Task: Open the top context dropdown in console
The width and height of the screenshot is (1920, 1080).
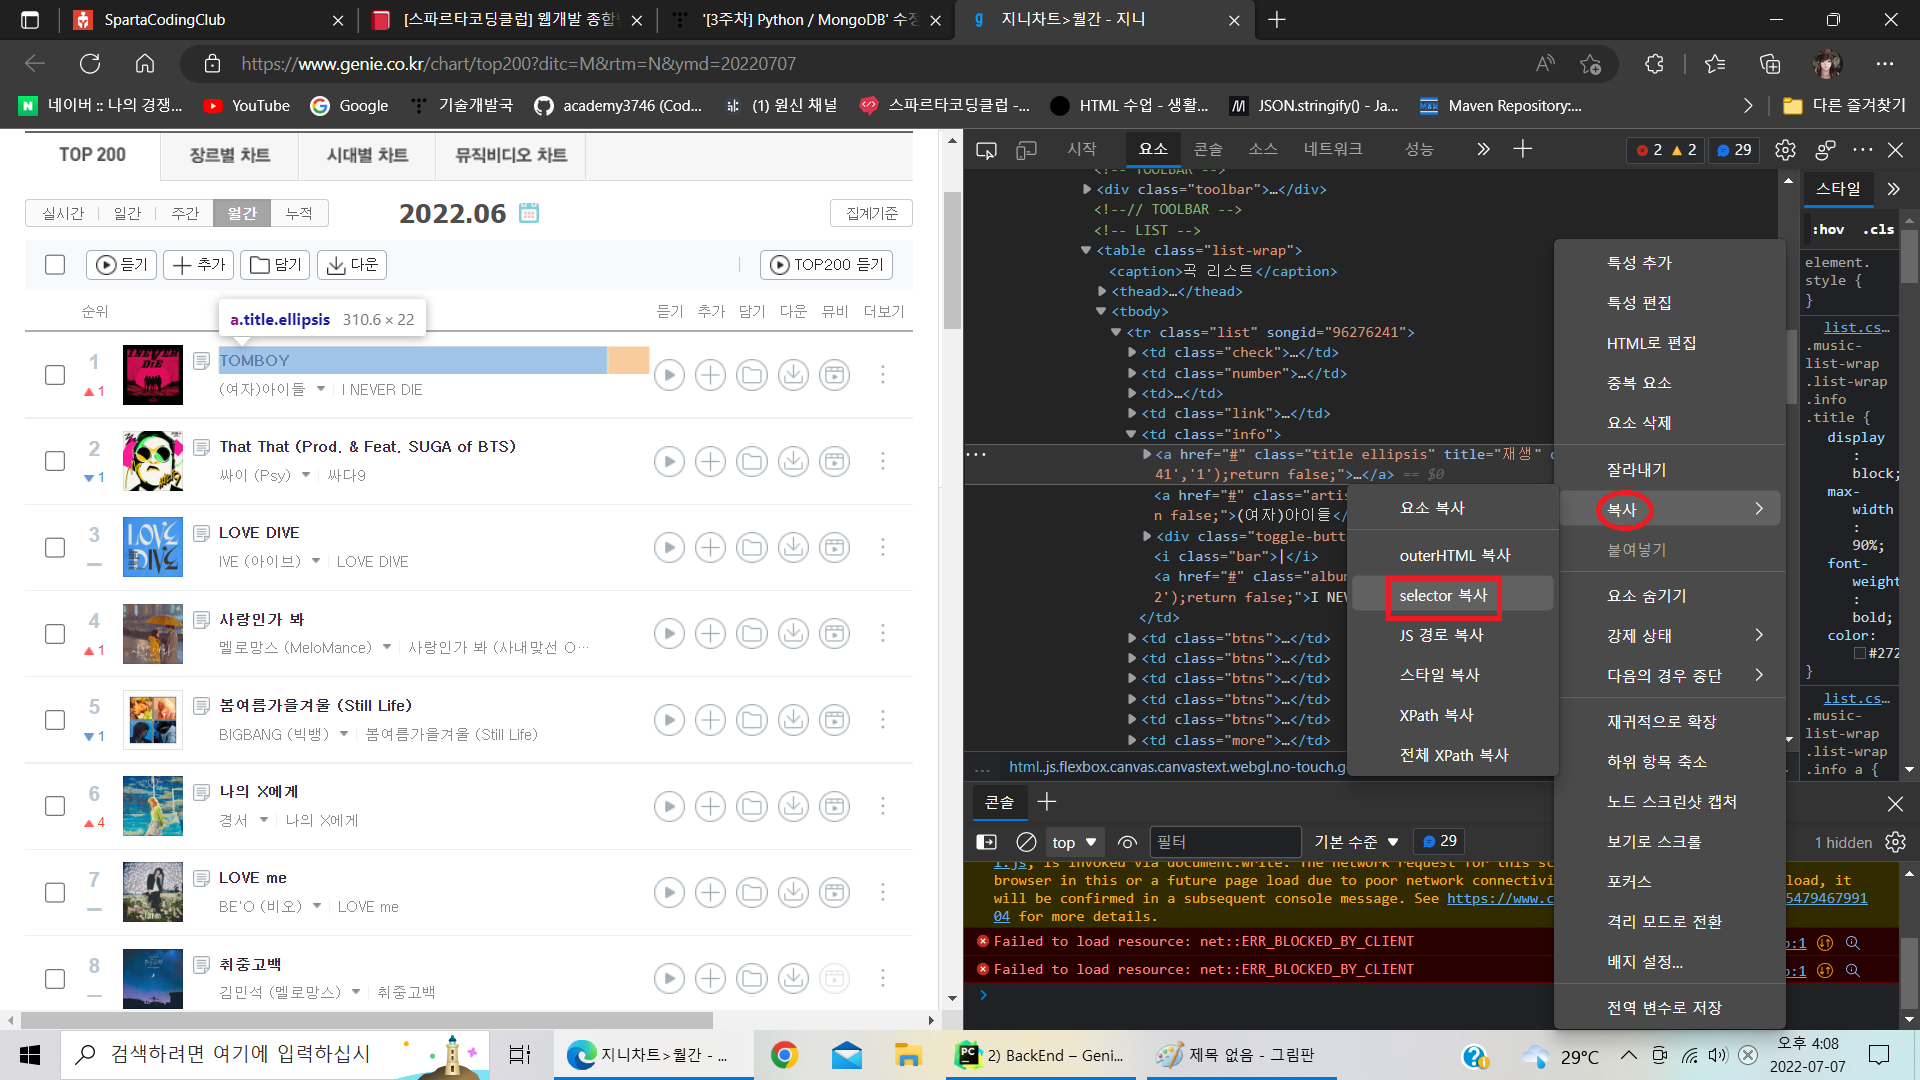Action: 1074,842
